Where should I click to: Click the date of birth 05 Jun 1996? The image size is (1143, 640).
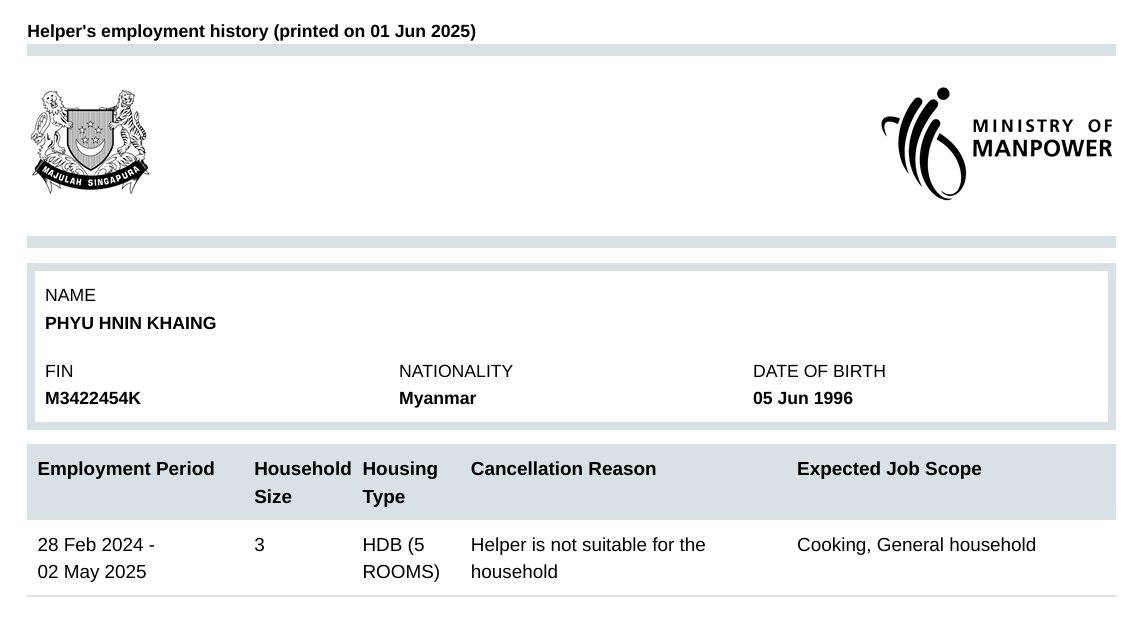pos(803,398)
